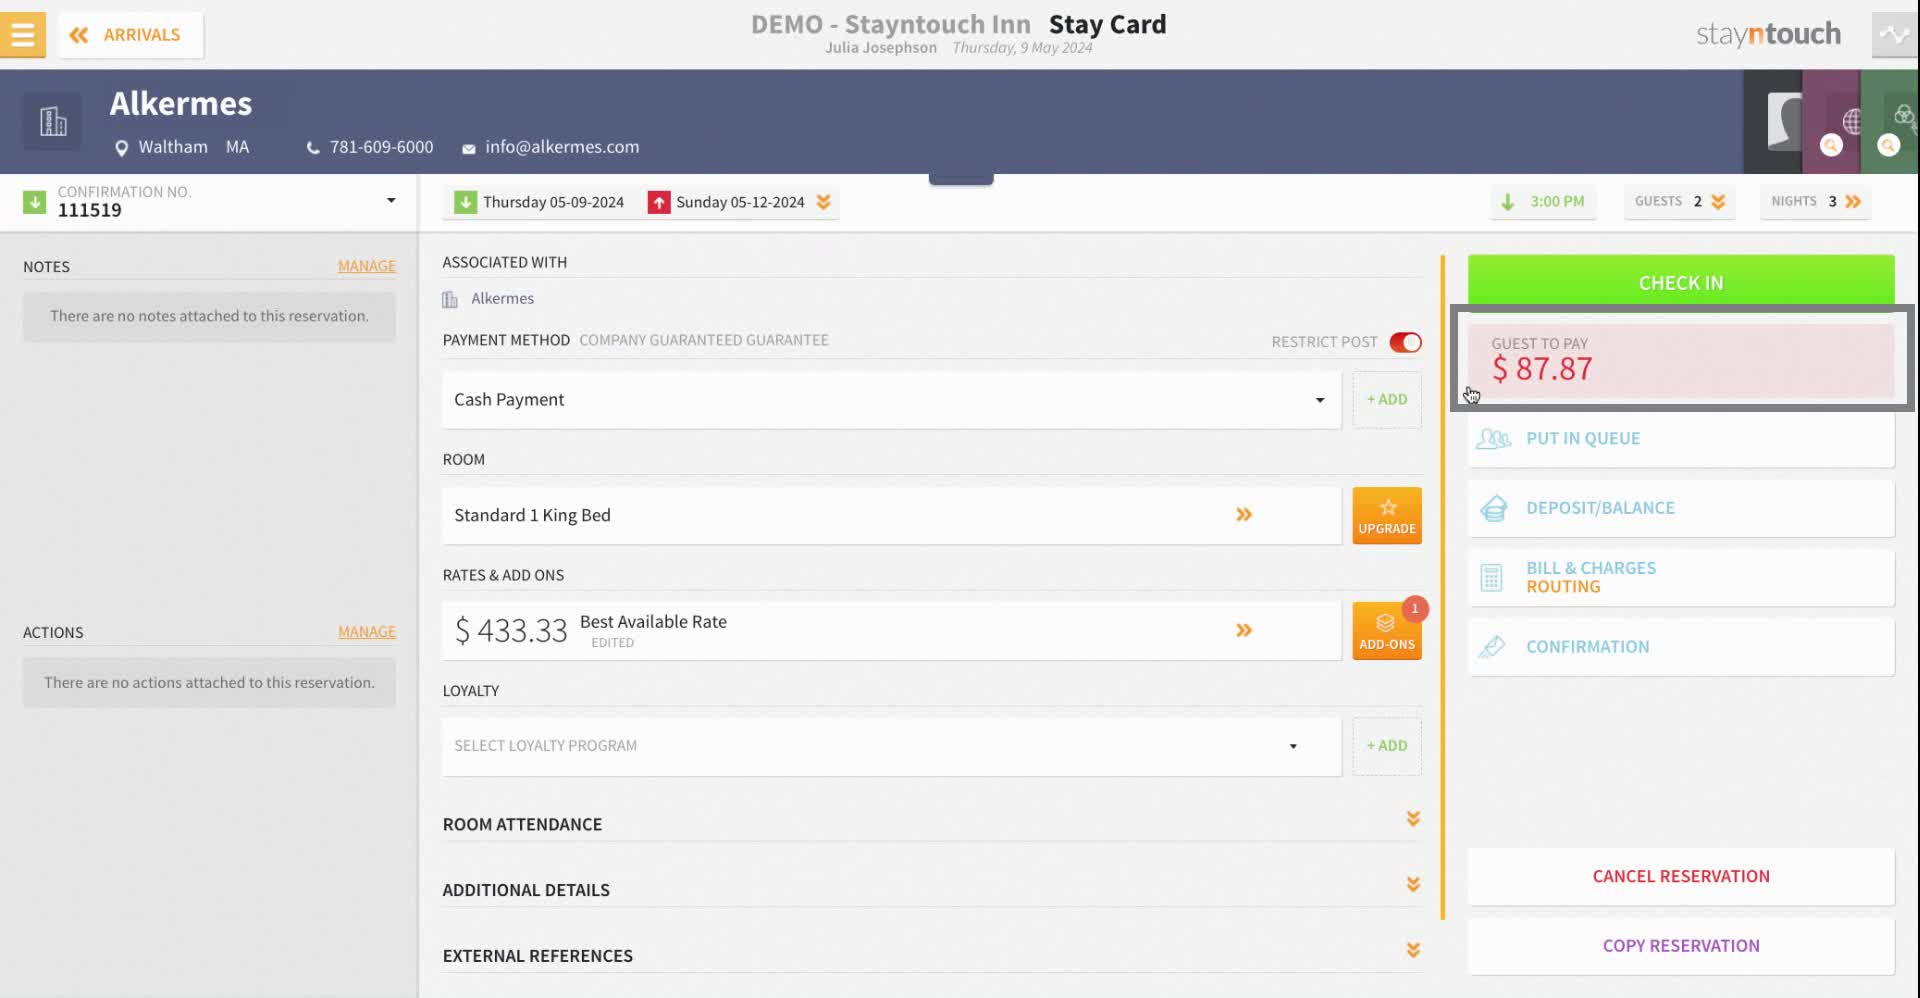
Task: Open the confirmation number dropdown arrow
Action: point(391,201)
